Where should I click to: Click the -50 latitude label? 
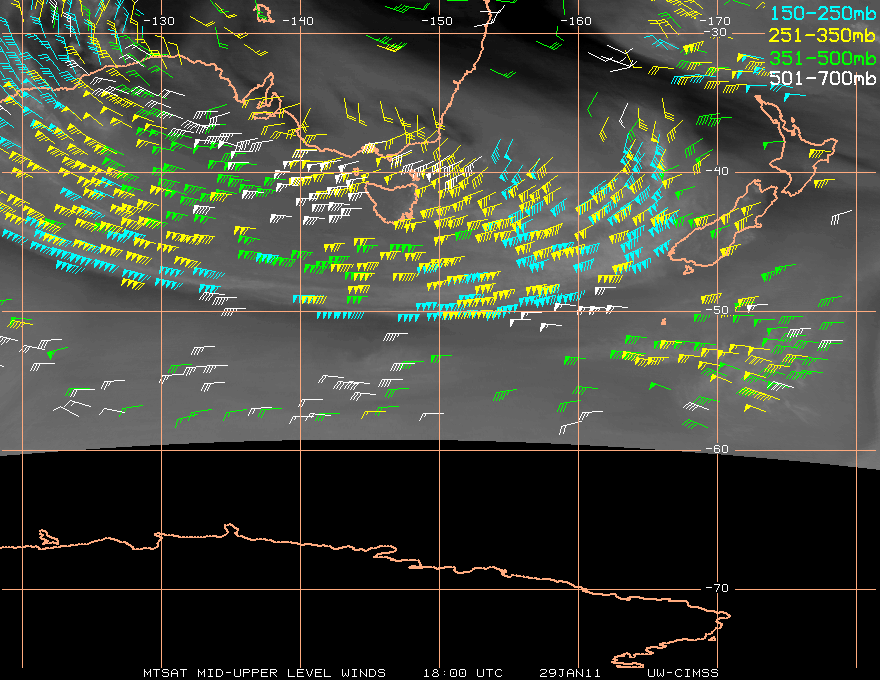pos(717,310)
